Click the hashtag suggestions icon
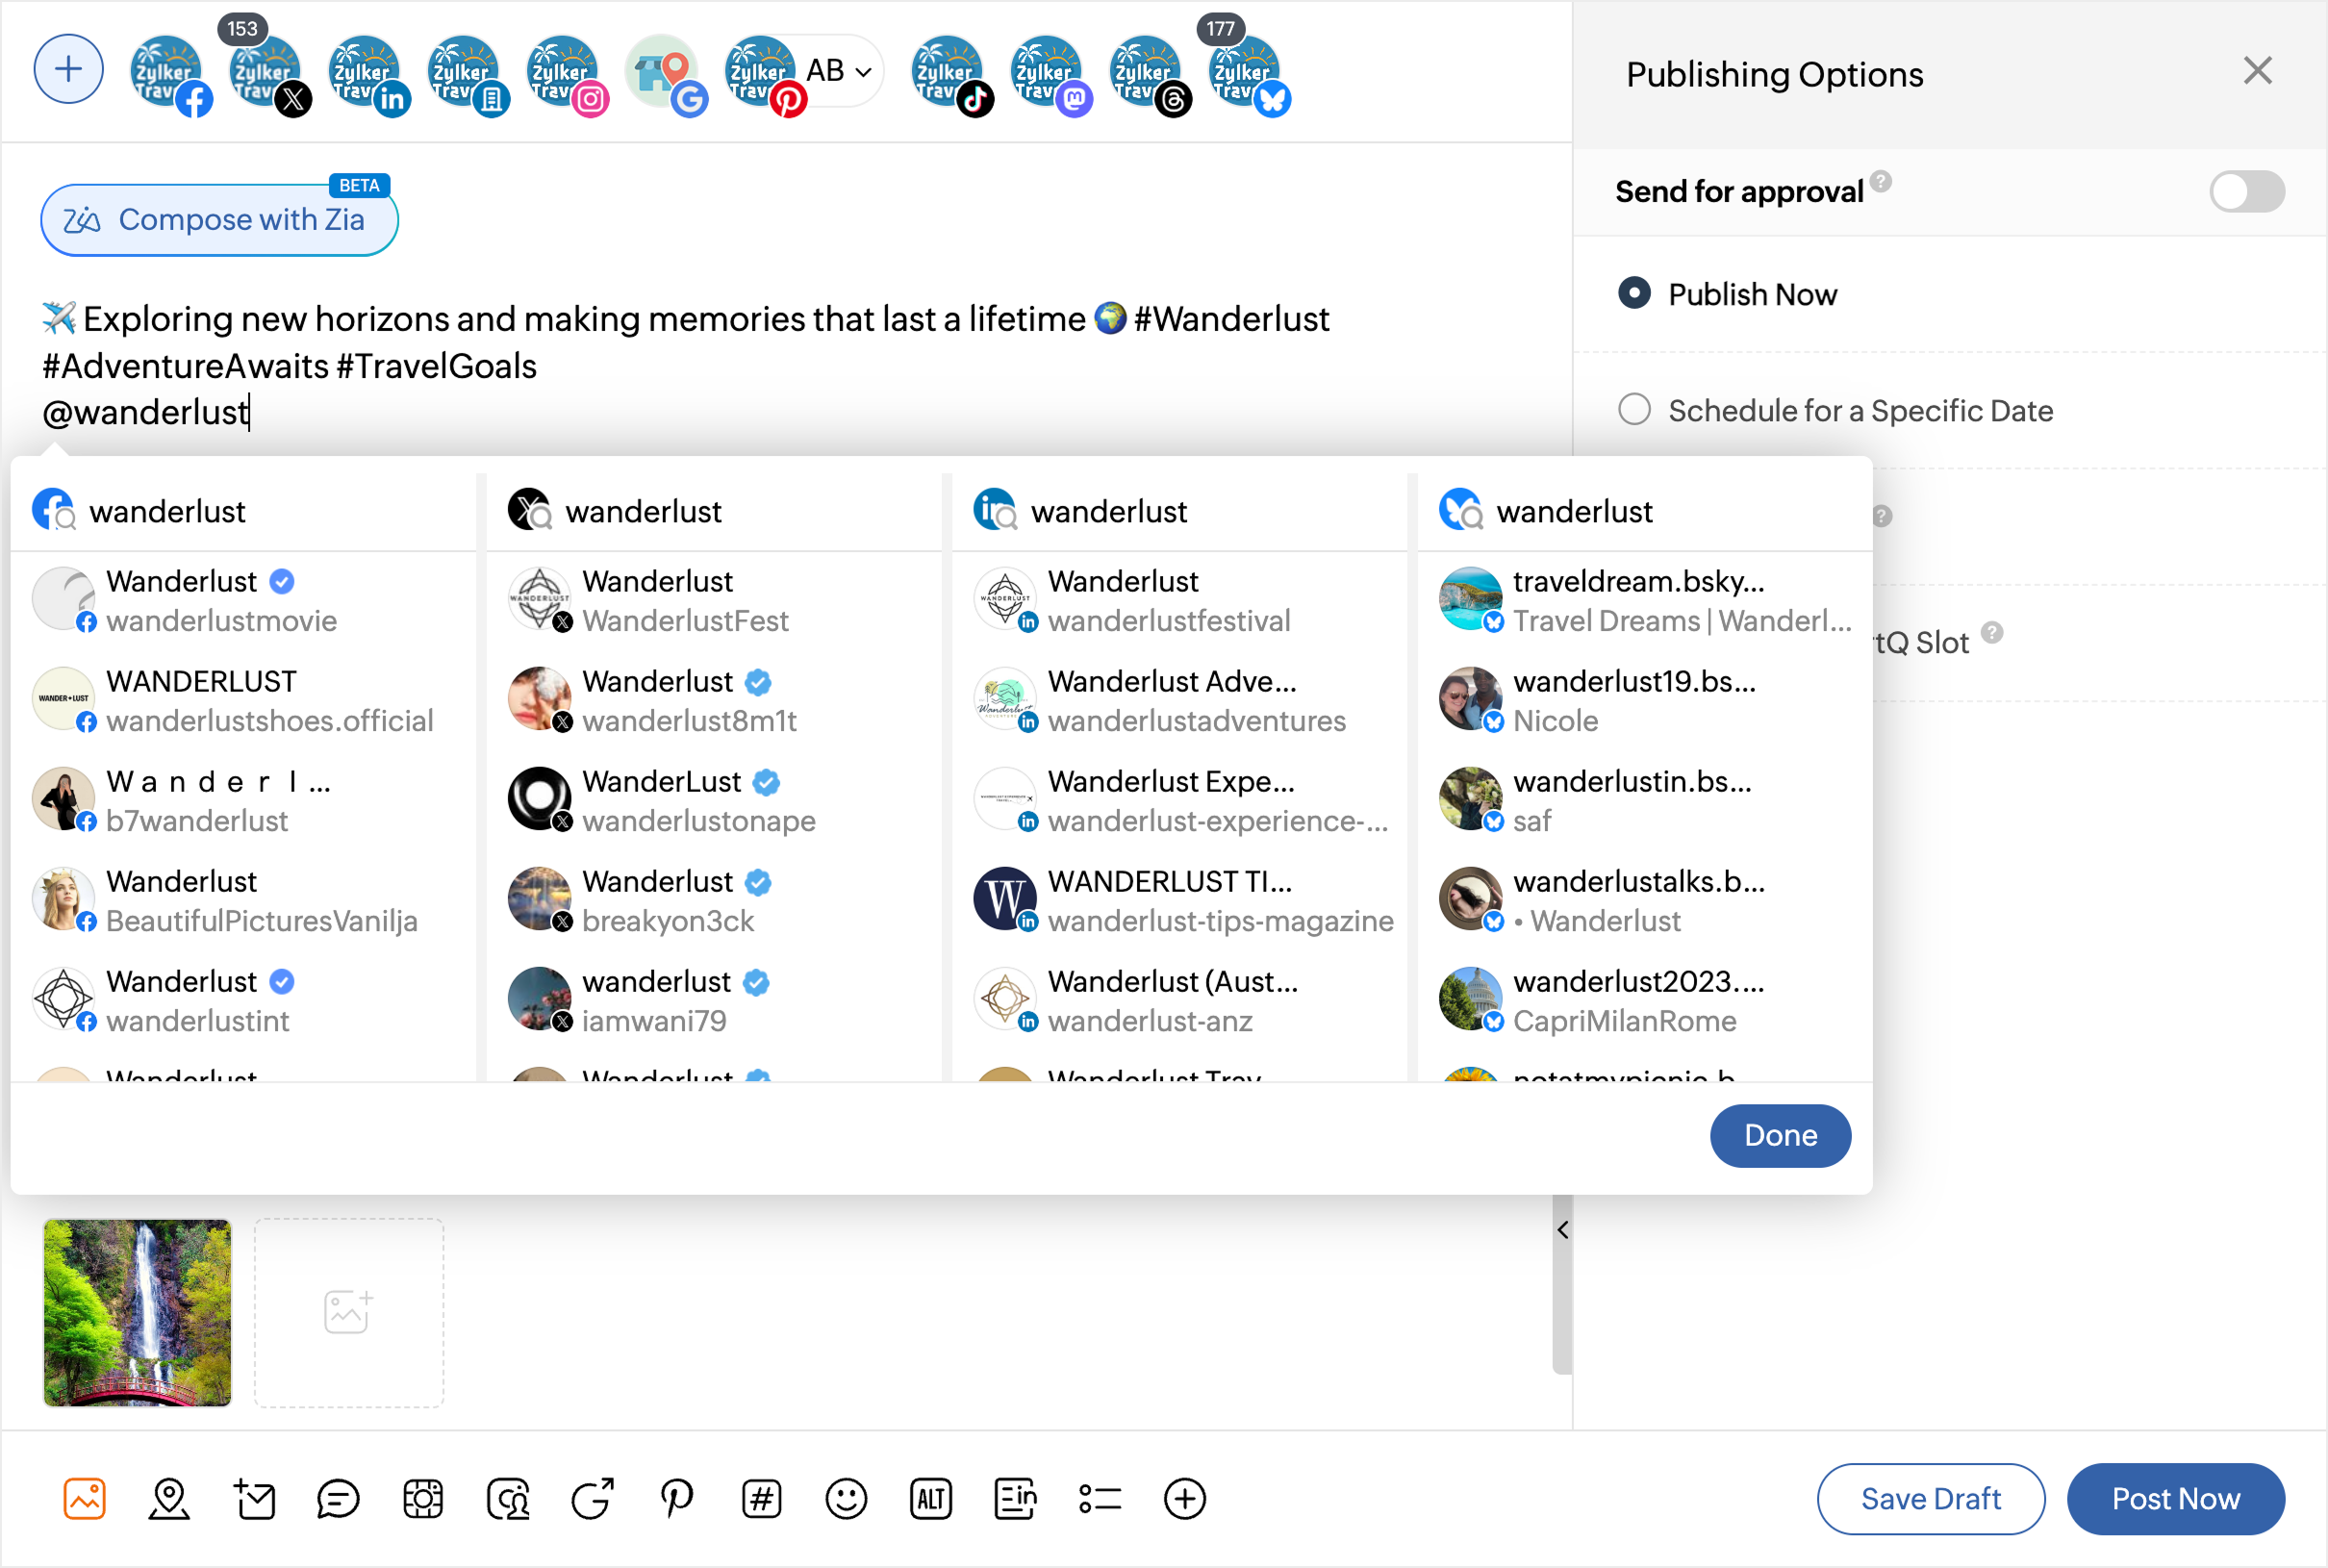The width and height of the screenshot is (2328, 1568). point(761,1498)
